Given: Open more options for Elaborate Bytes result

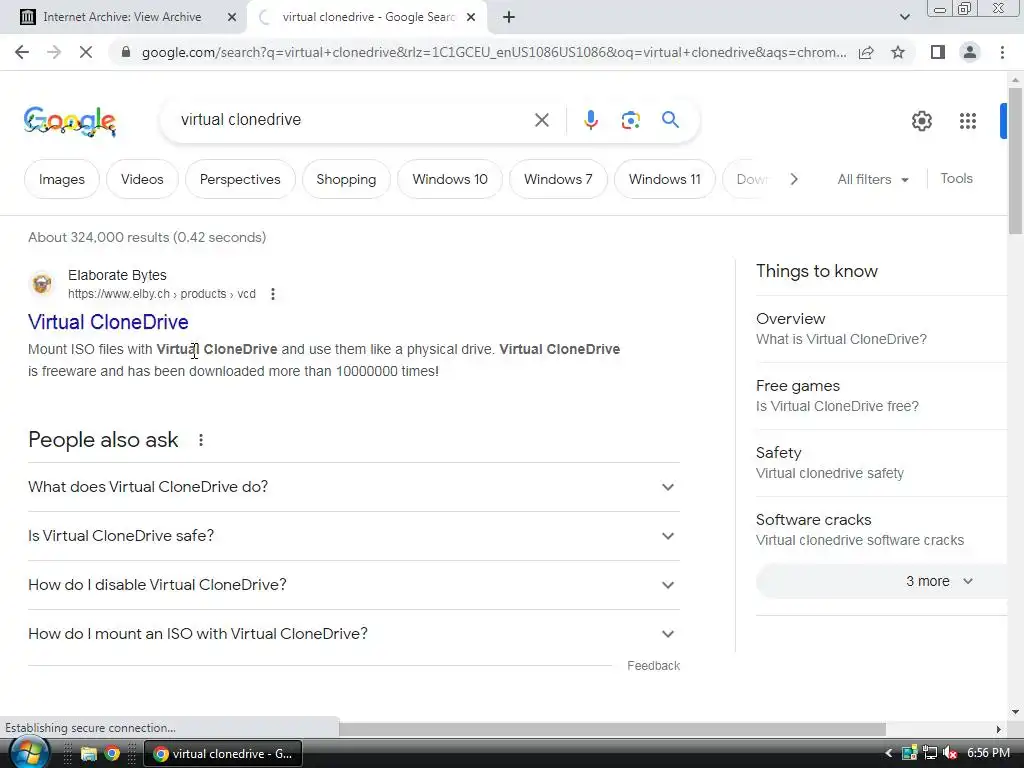Looking at the screenshot, I should click(272, 294).
